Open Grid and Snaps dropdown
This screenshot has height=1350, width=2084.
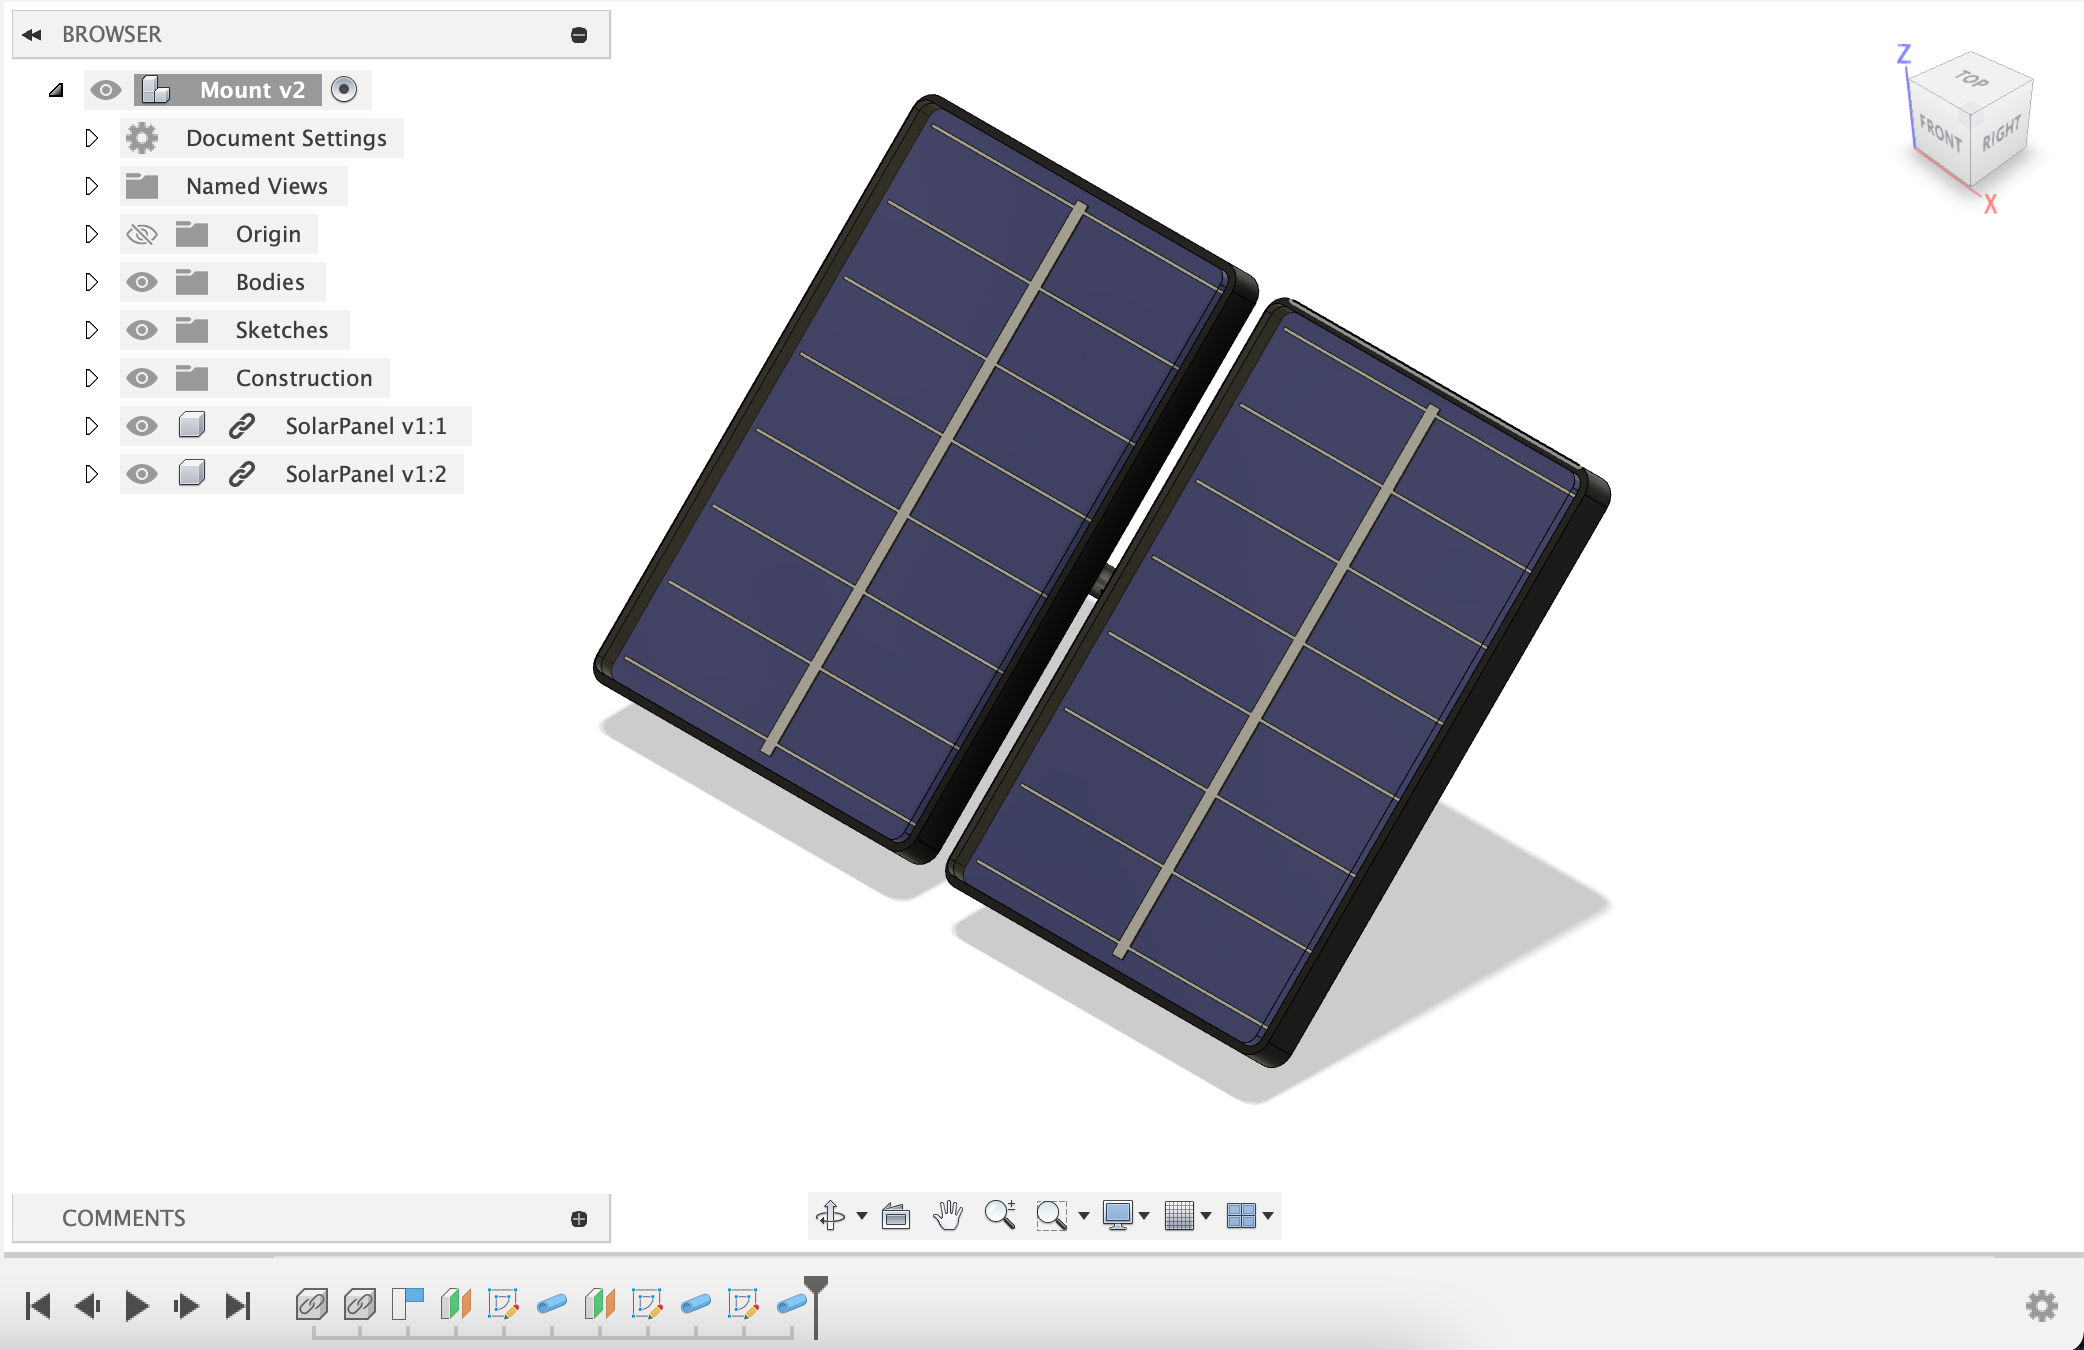point(1206,1216)
